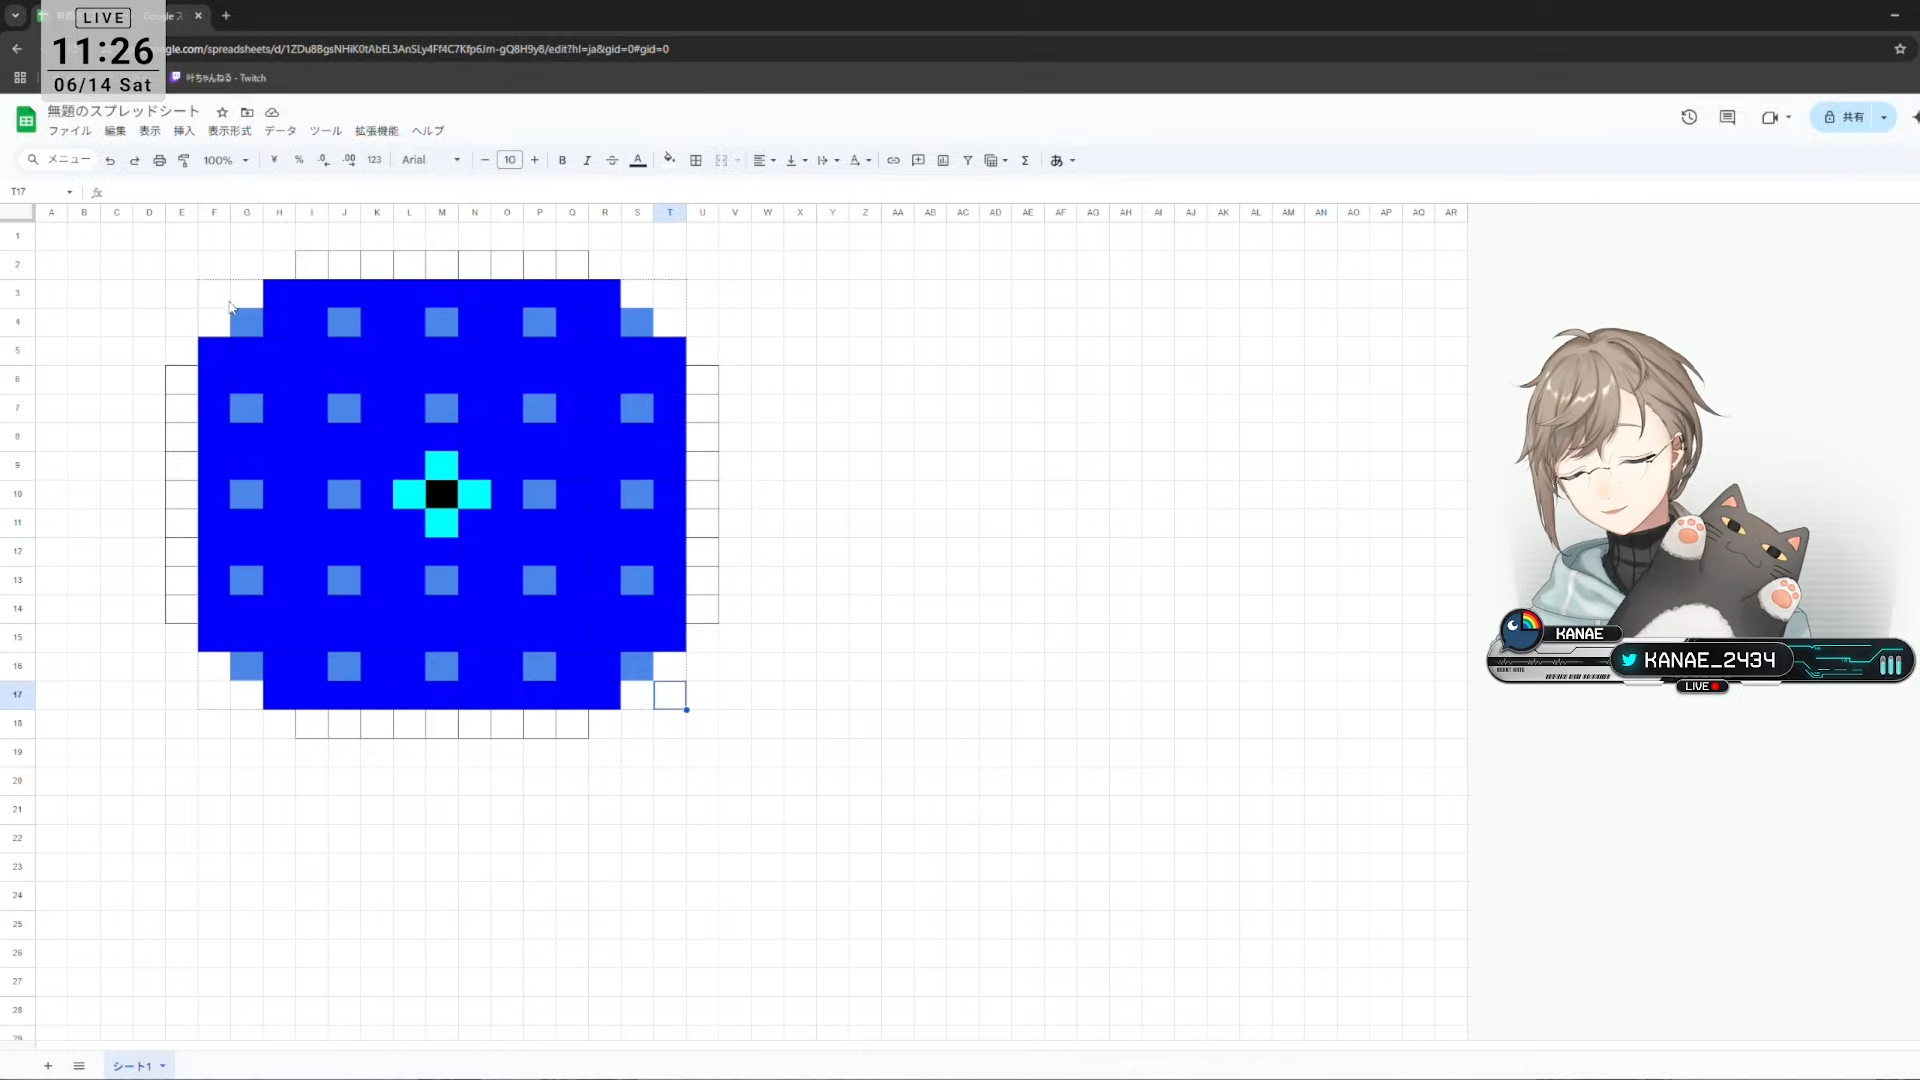Insert a link
Screen dimensions: 1920x1080
(x=893, y=160)
